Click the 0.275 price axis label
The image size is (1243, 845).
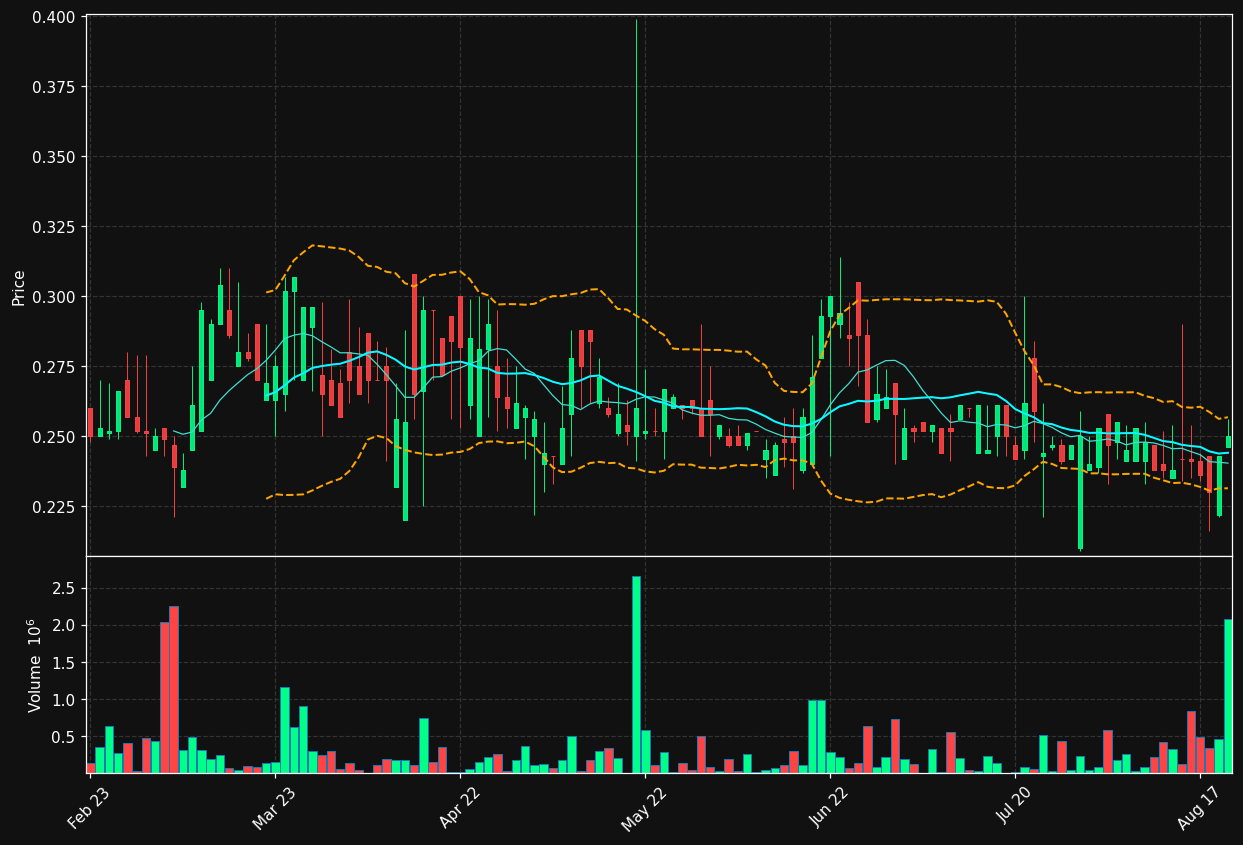pos(54,367)
